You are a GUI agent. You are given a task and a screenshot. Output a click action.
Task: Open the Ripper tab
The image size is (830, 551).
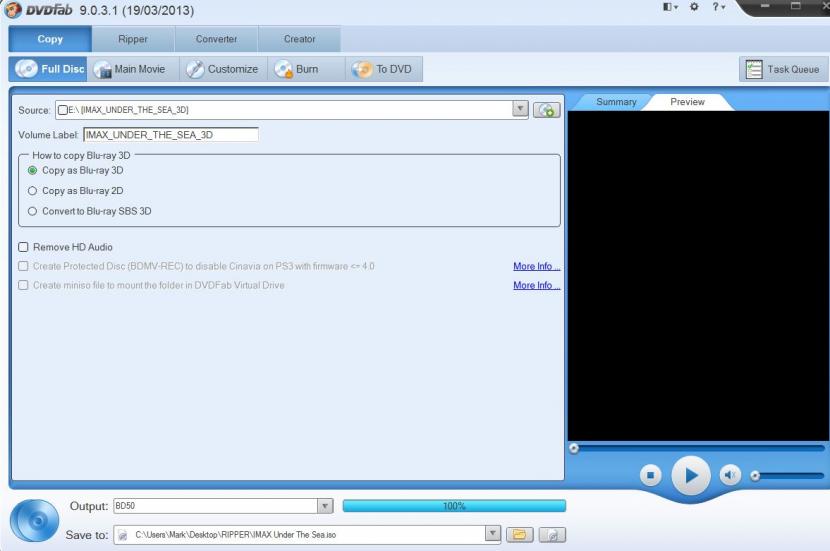click(x=133, y=39)
